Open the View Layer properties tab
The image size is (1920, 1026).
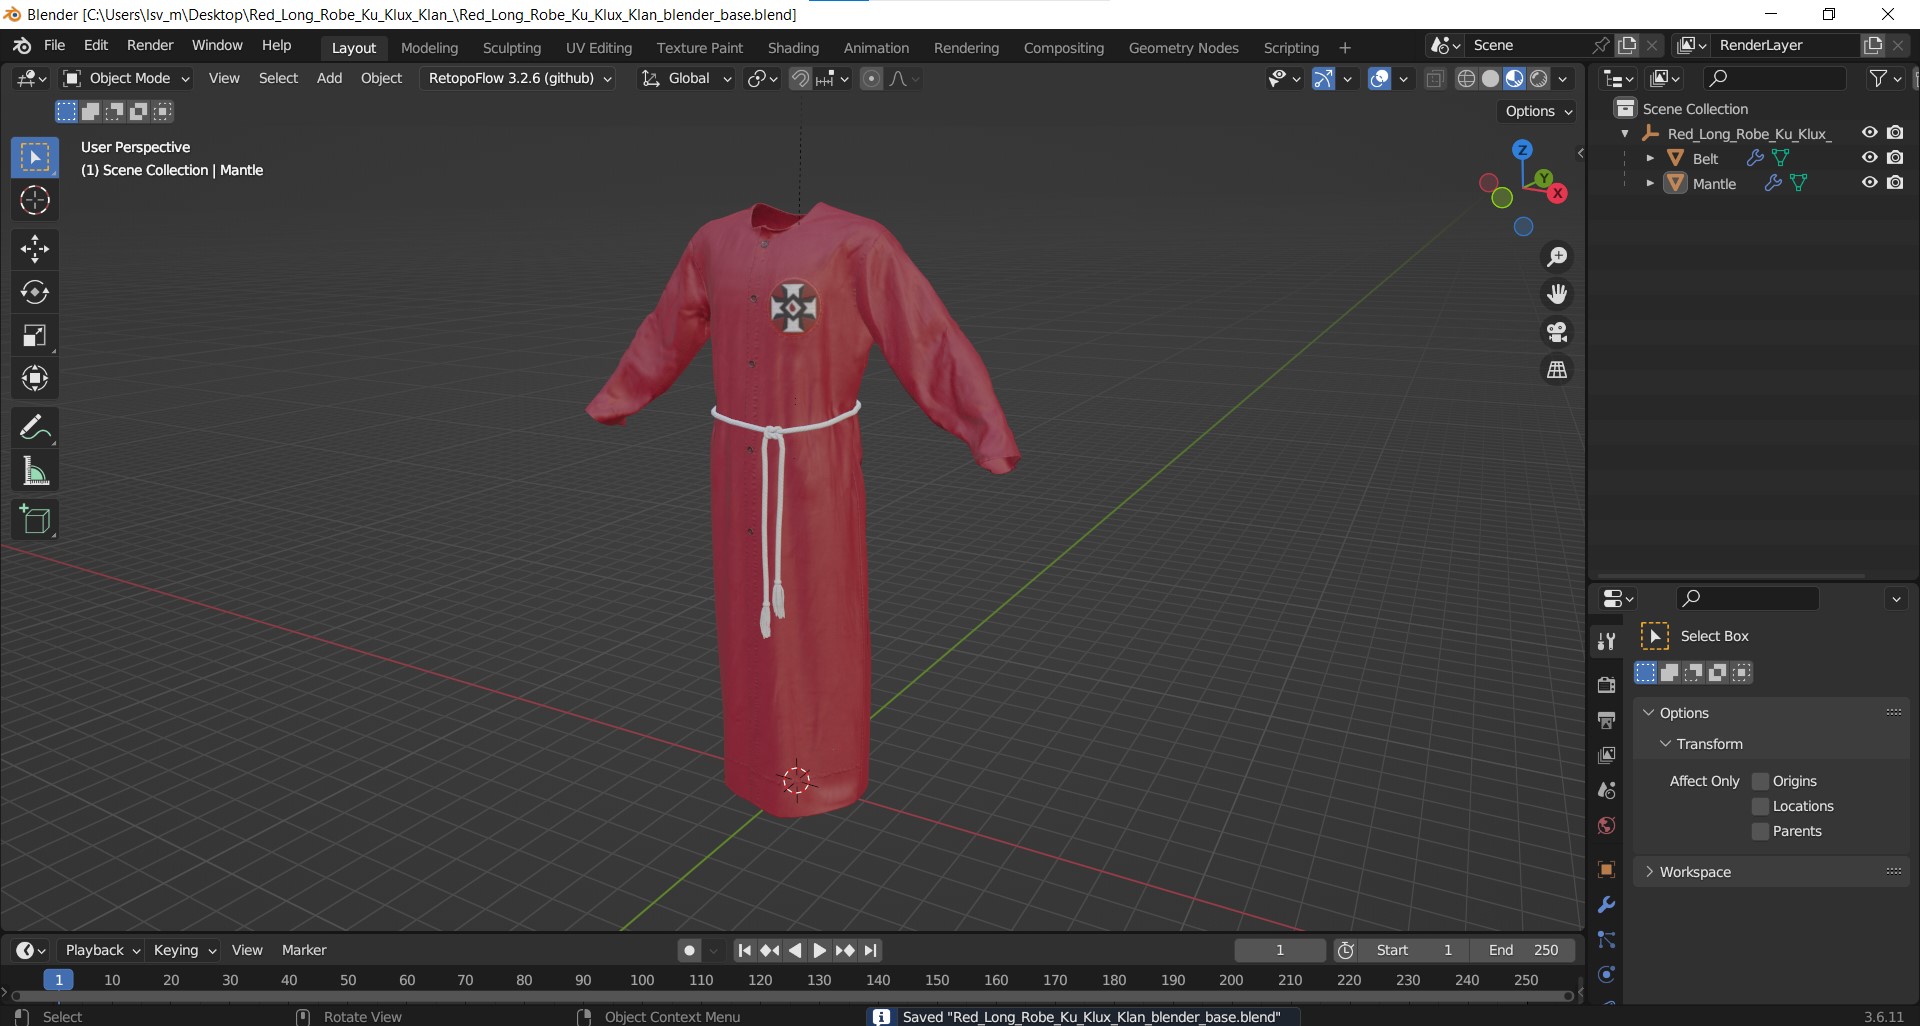(1607, 755)
